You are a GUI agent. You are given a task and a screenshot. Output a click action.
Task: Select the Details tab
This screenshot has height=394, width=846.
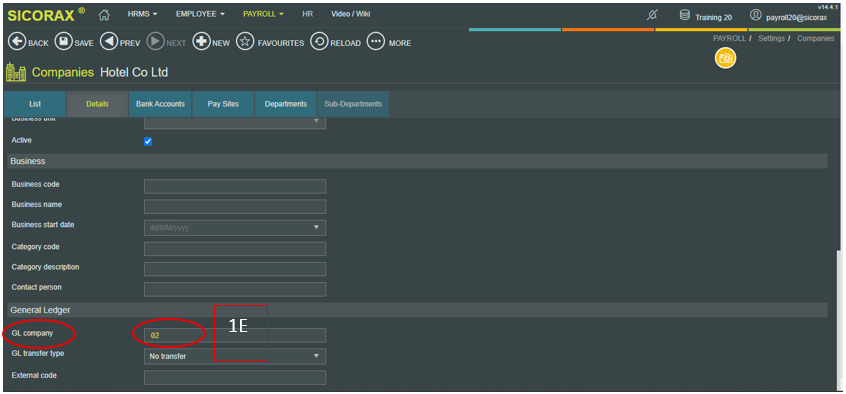point(97,104)
